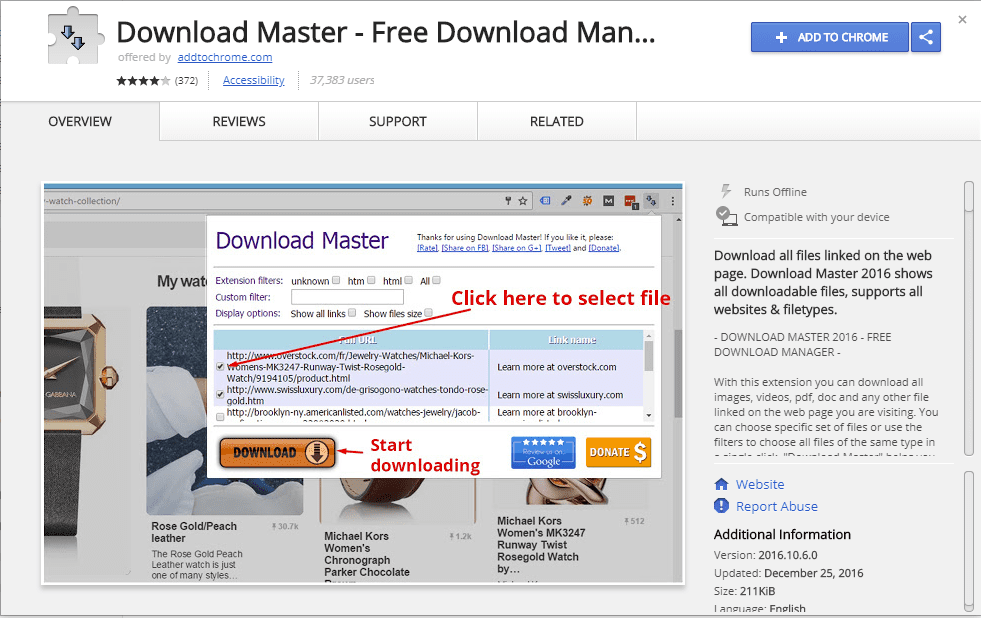Open the SUPPORT tab

pyautogui.click(x=398, y=121)
